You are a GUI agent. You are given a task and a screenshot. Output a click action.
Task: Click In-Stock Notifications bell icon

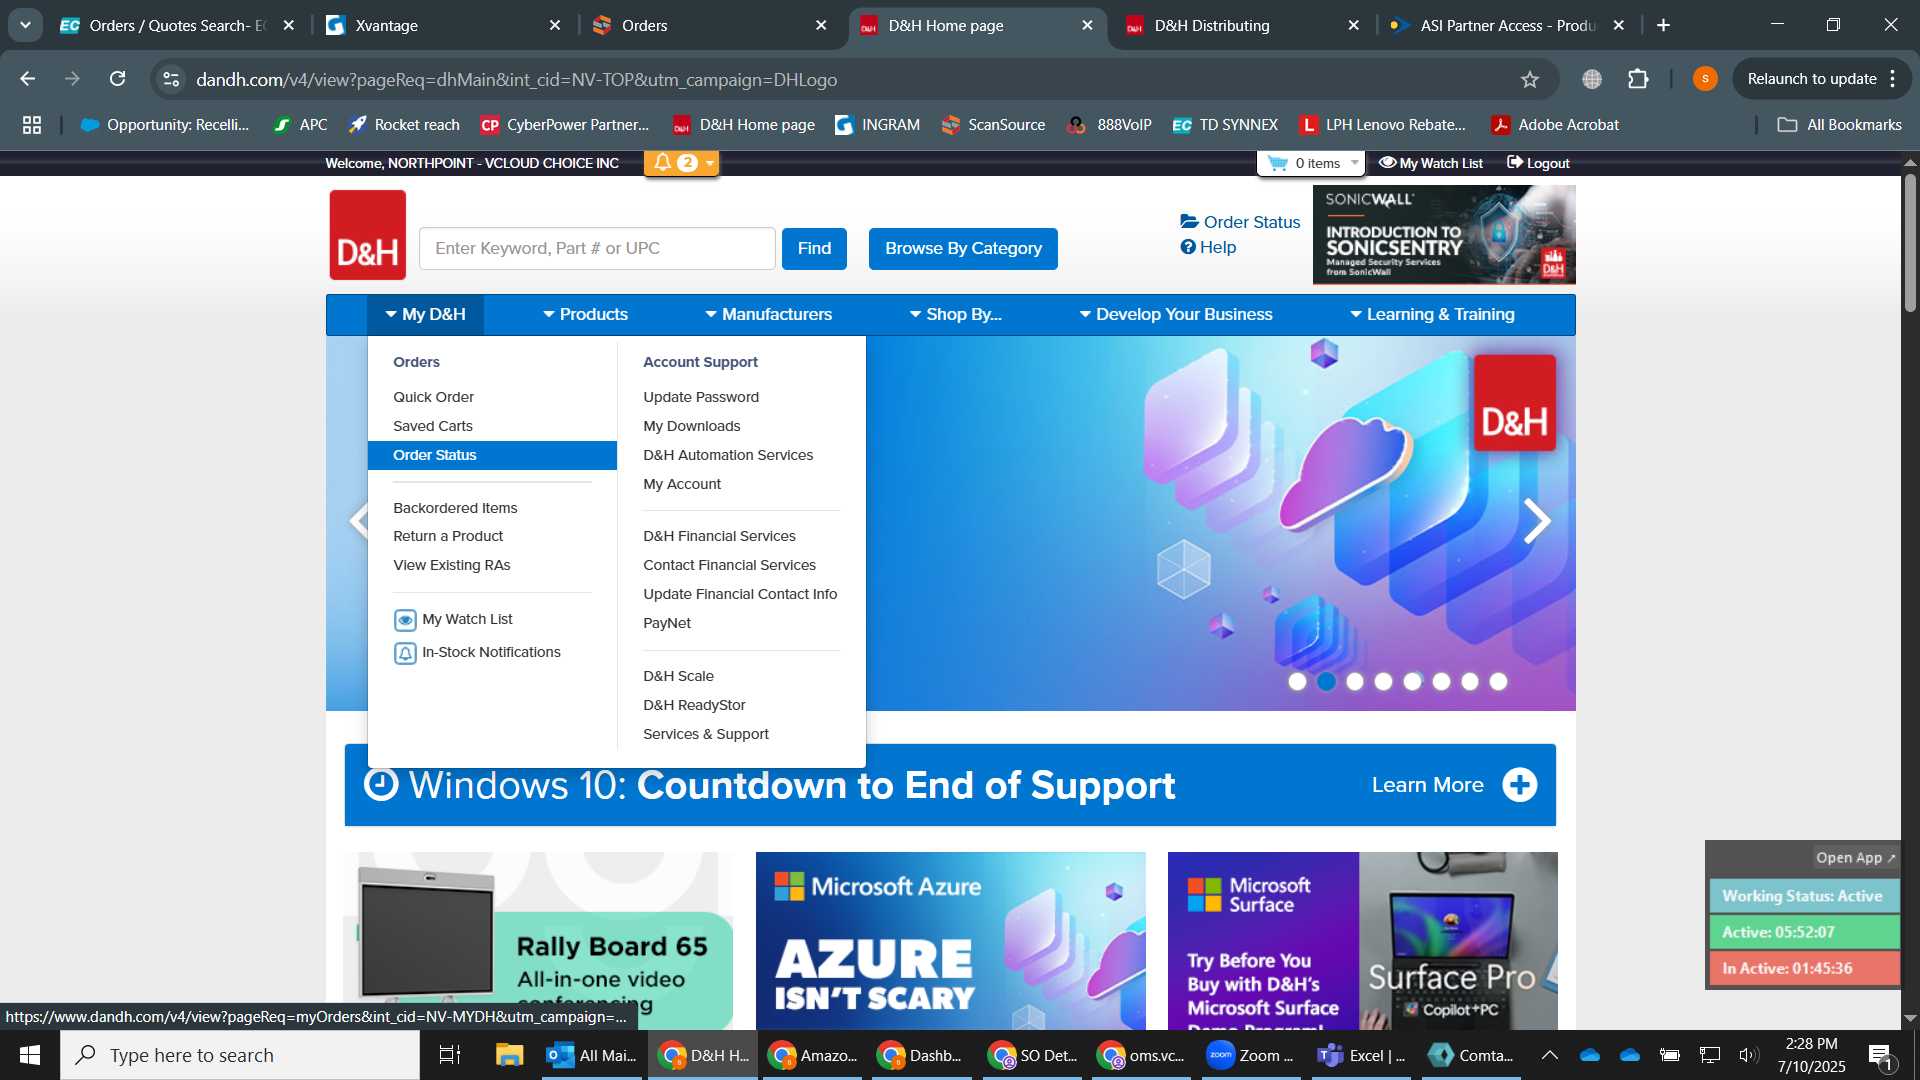pos(405,653)
